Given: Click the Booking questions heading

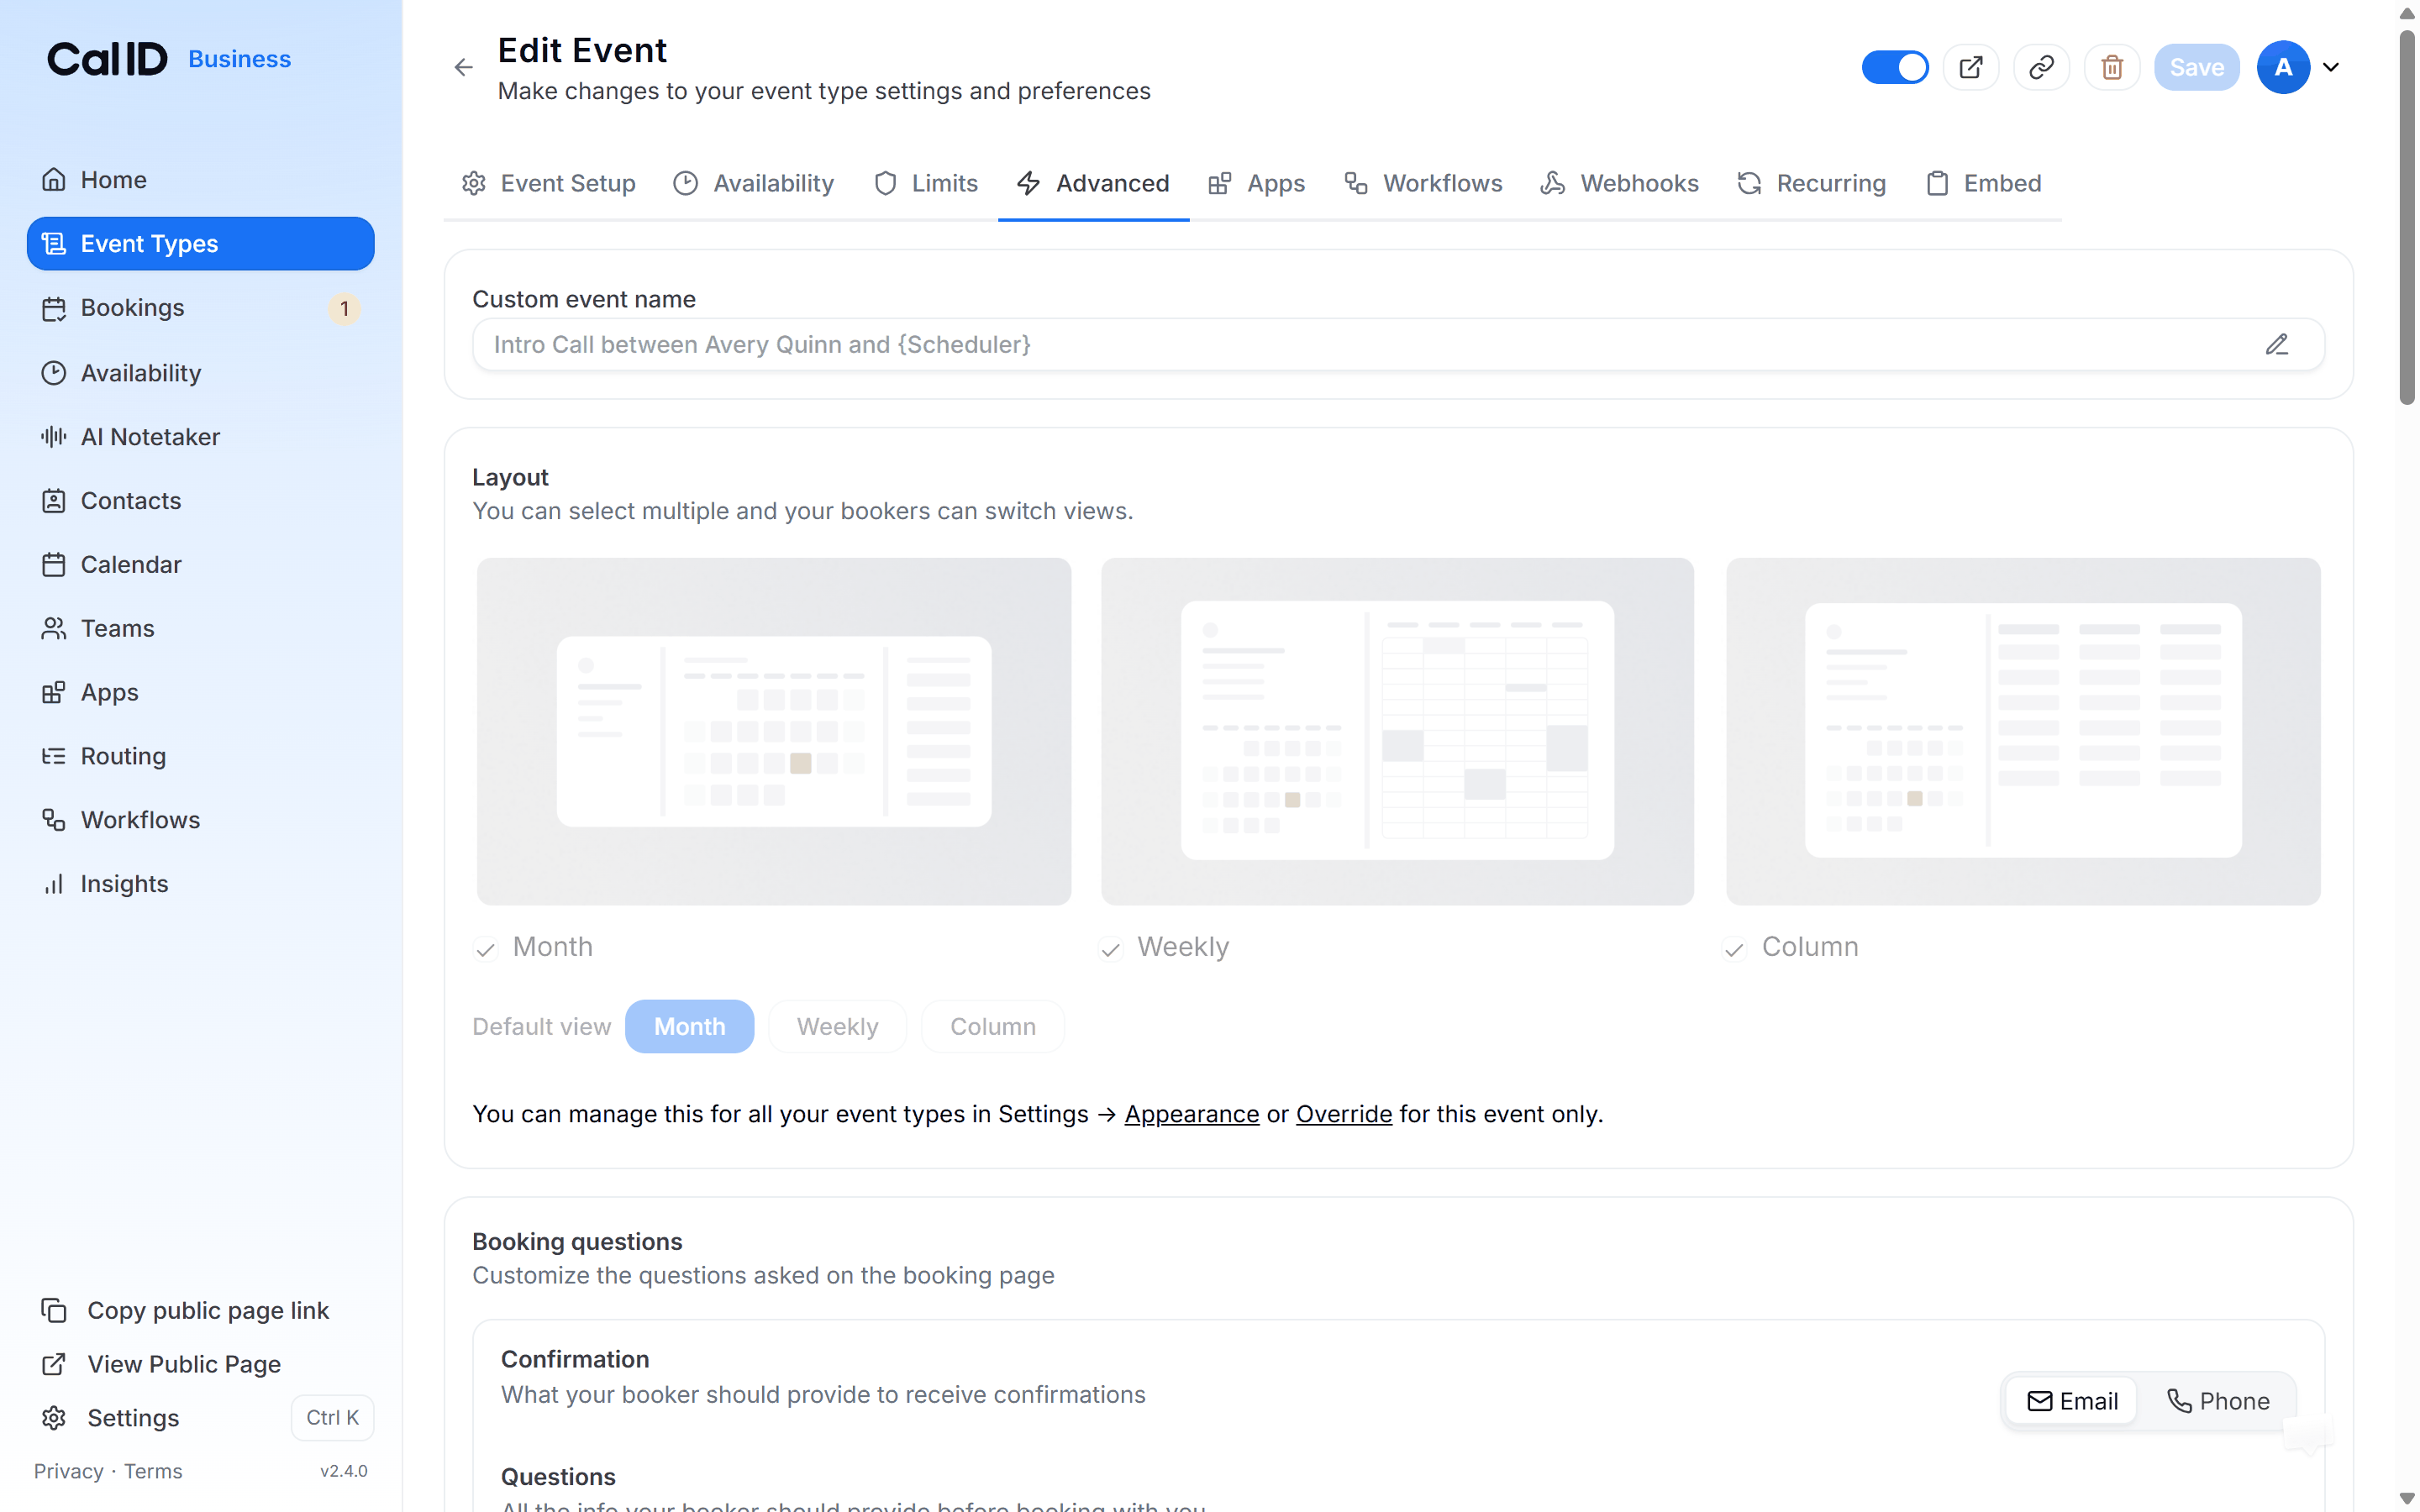Looking at the screenshot, I should click(577, 1241).
